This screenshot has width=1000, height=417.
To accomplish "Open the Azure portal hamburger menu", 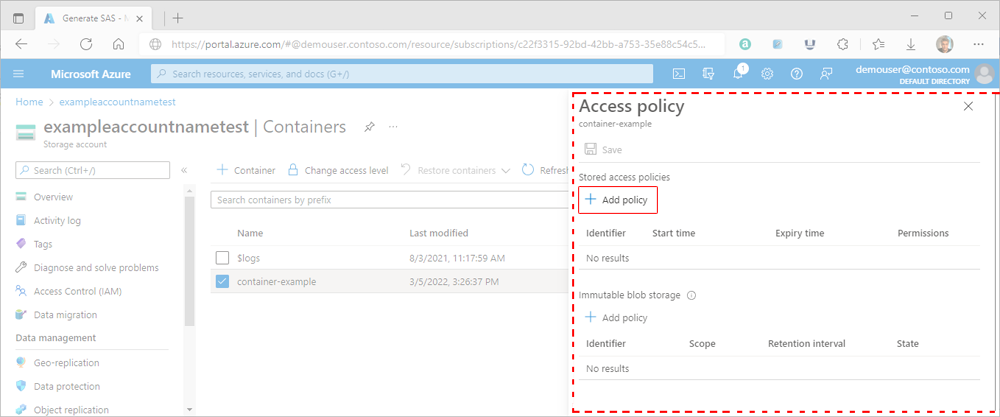I will click(x=18, y=74).
